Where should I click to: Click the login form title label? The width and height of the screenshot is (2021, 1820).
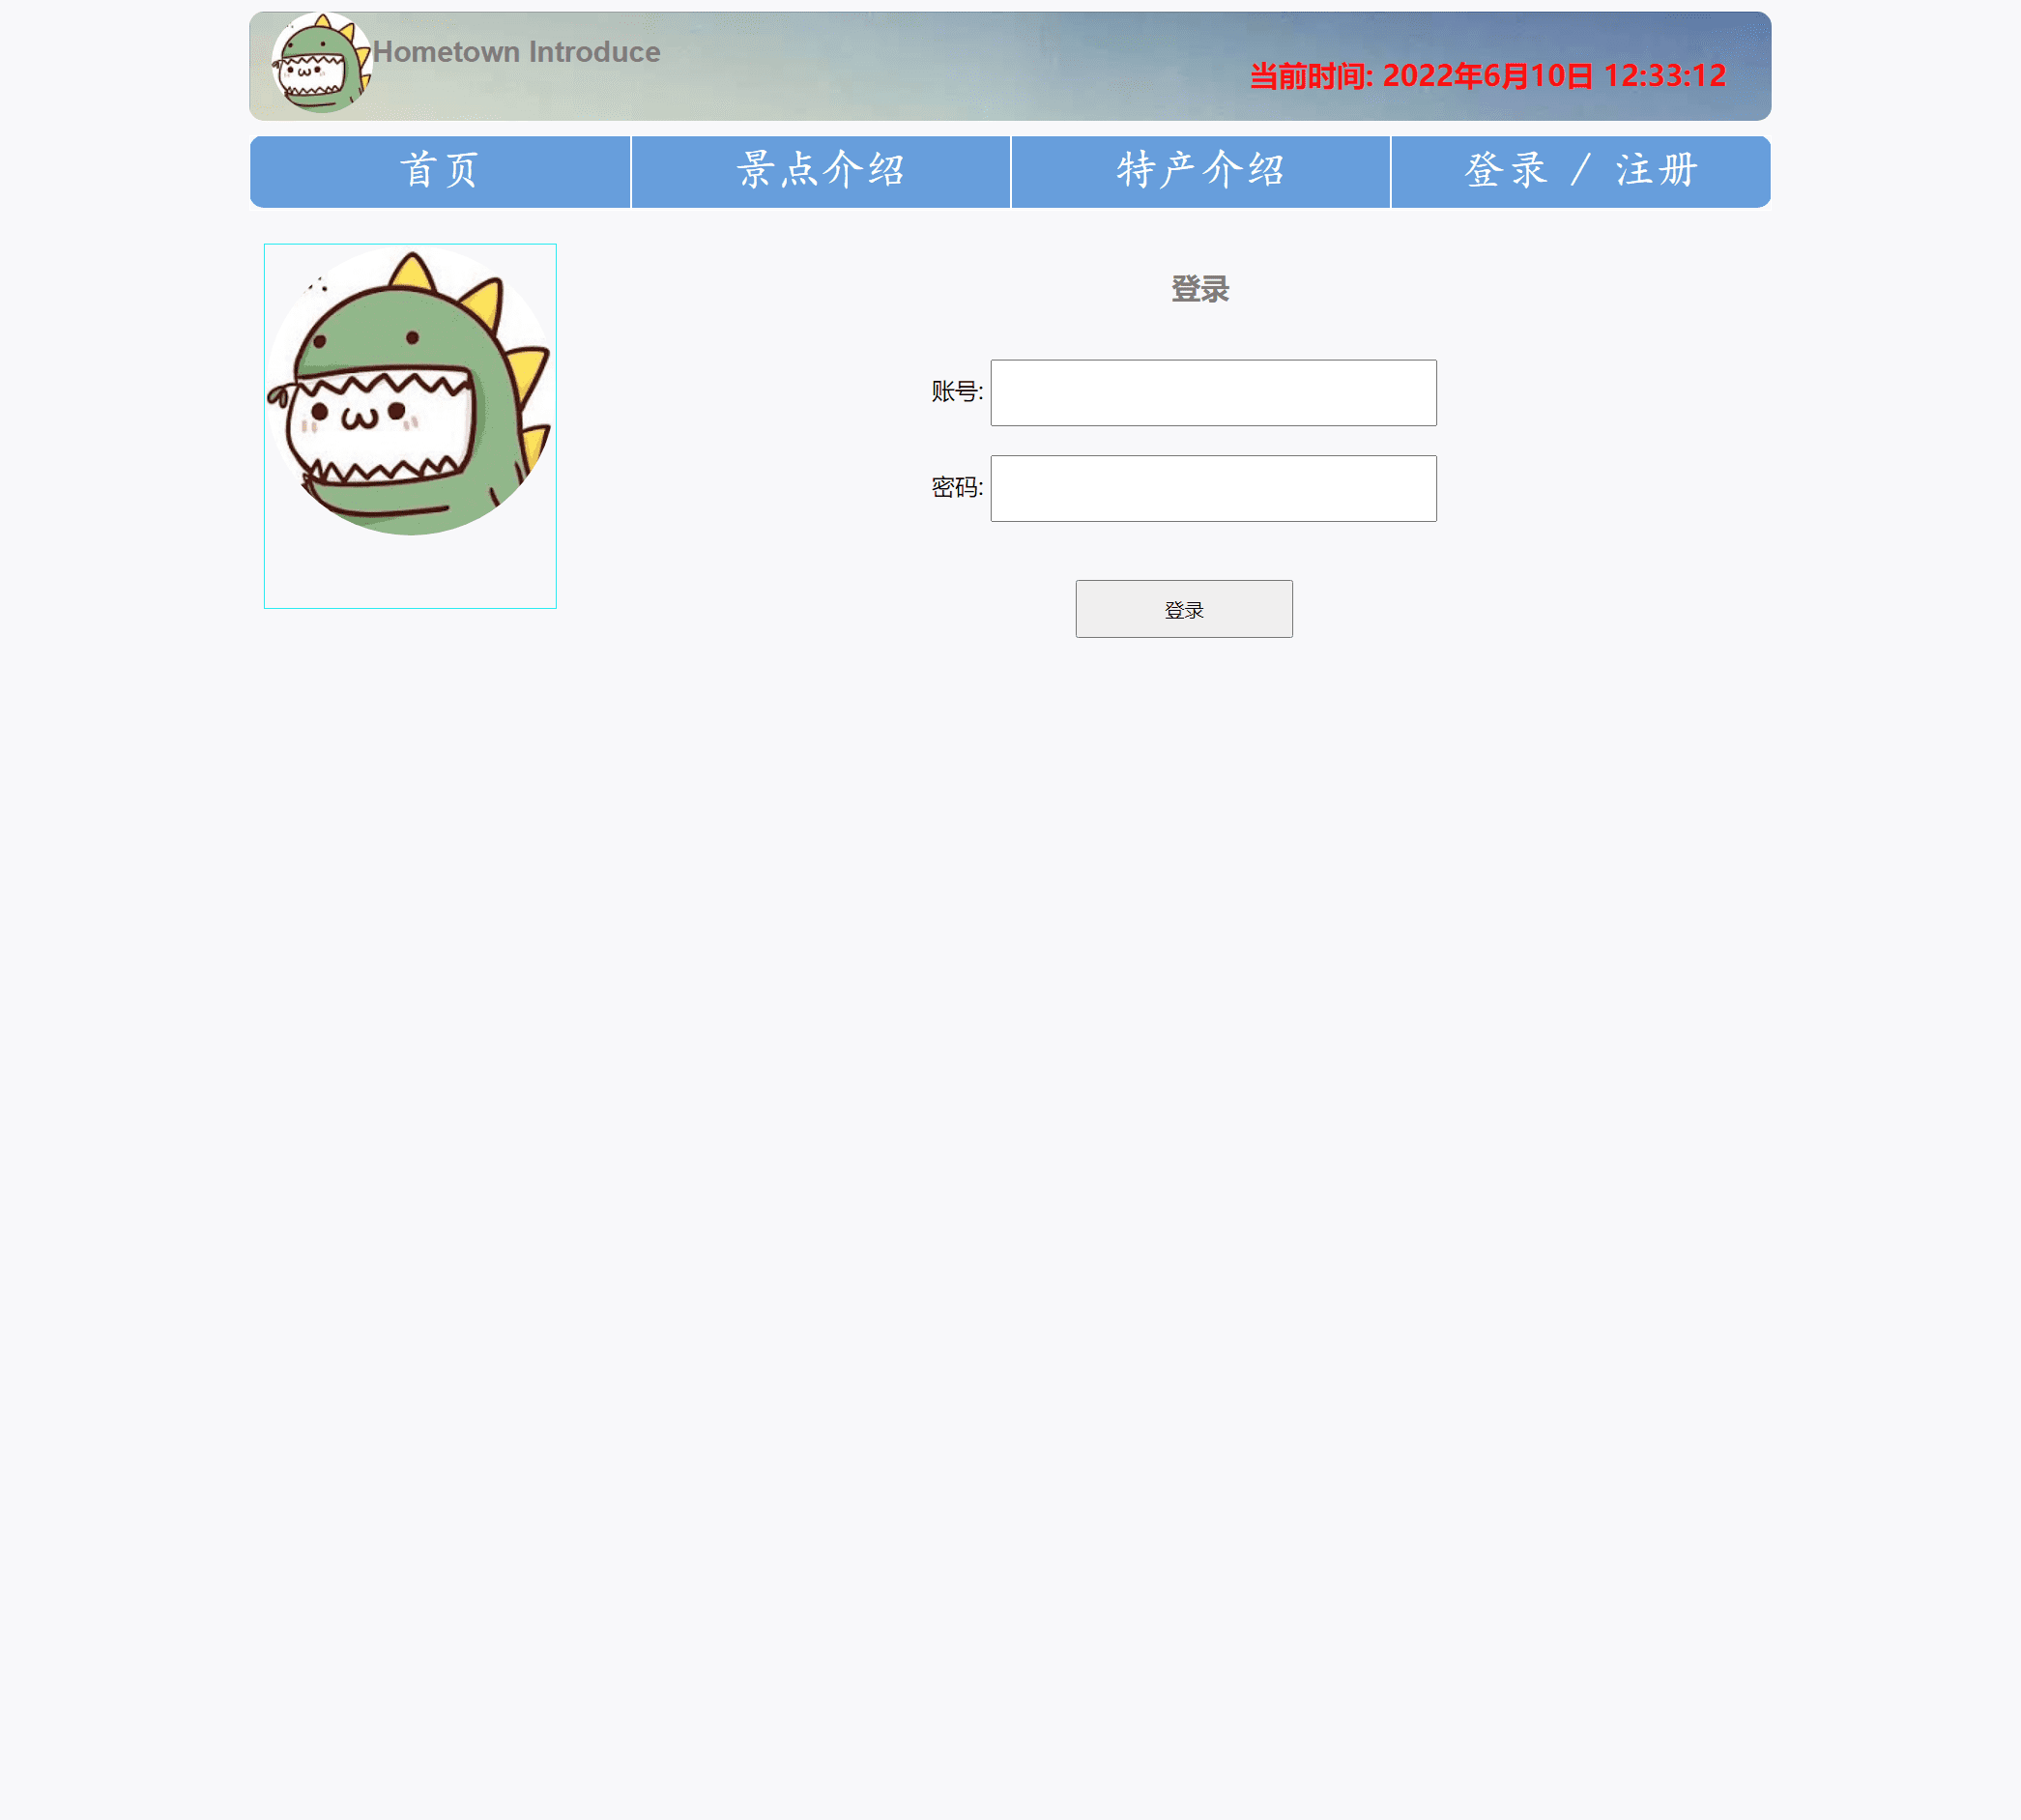(x=1200, y=286)
